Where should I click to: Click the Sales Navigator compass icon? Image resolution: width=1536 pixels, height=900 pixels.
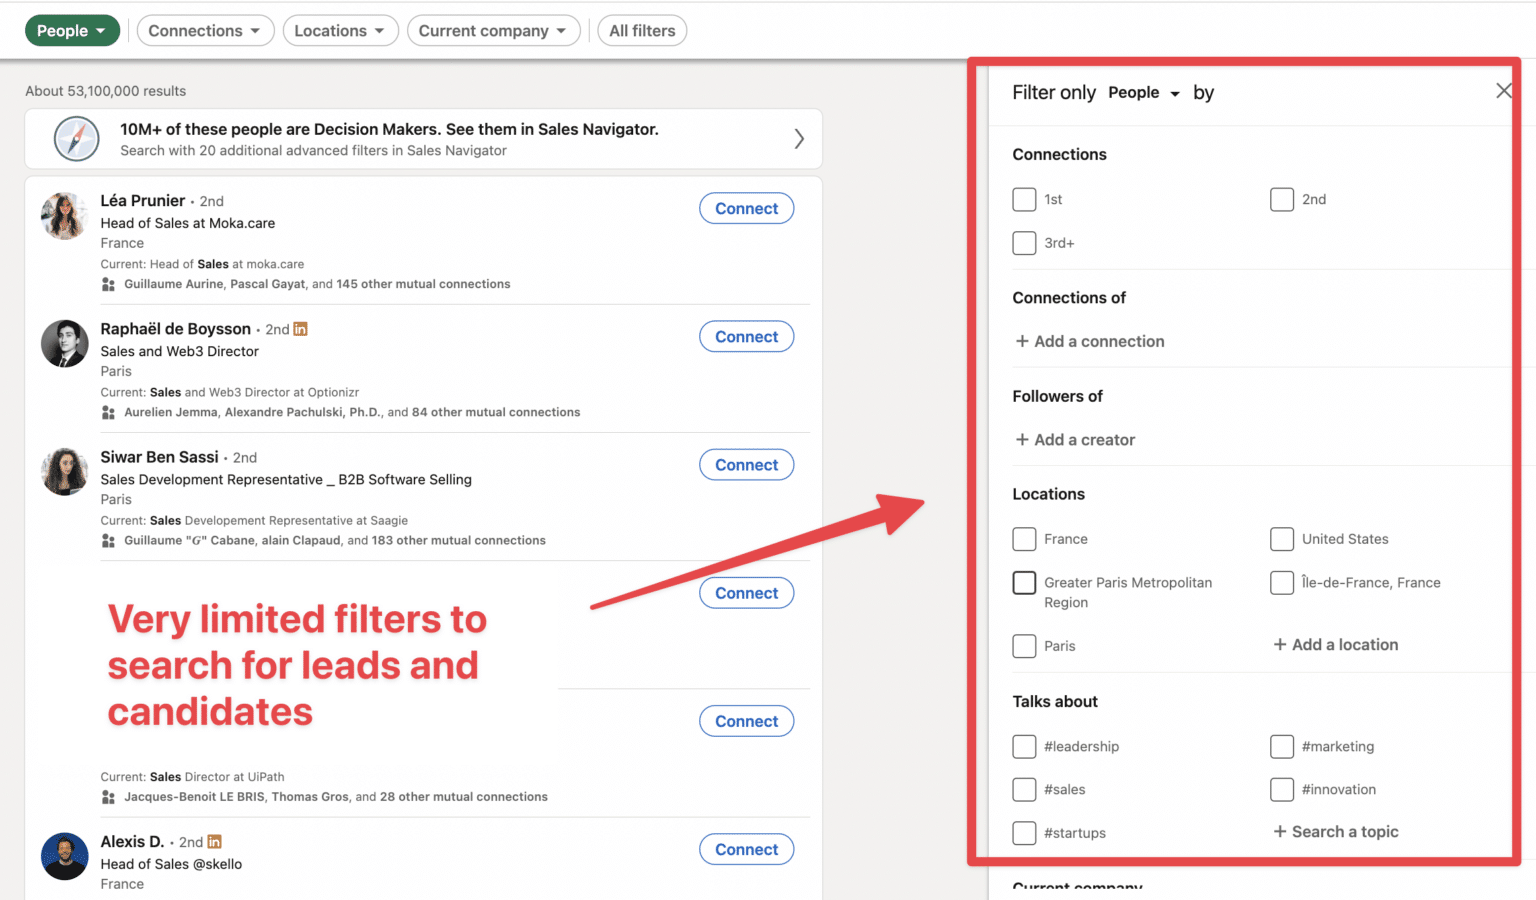tap(76, 138)
